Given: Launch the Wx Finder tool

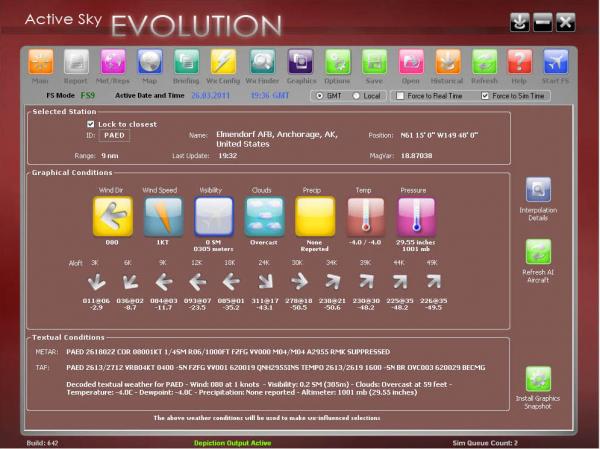Looking at the screenshot, I should (x=262, y=63).
